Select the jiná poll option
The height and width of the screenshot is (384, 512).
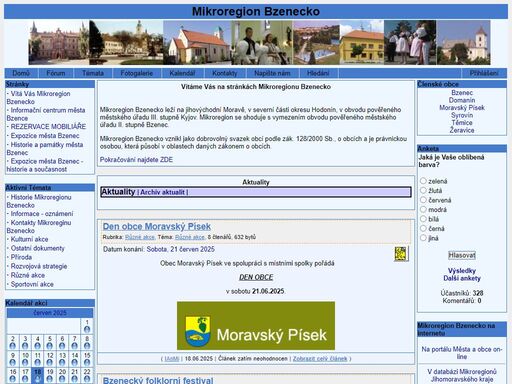(423, 238)
